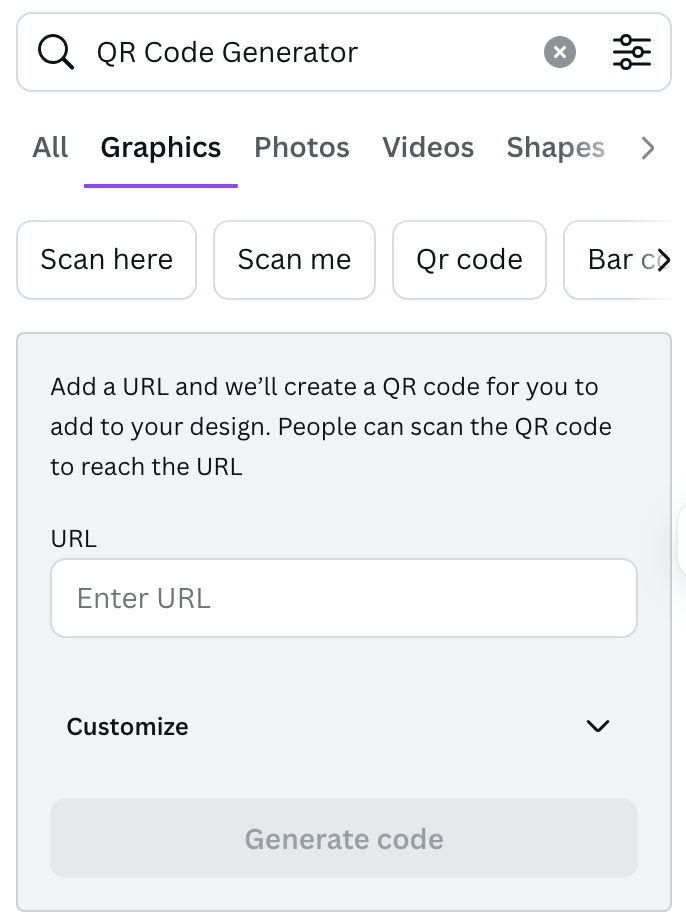Focus the Enter URL input box

344,598
